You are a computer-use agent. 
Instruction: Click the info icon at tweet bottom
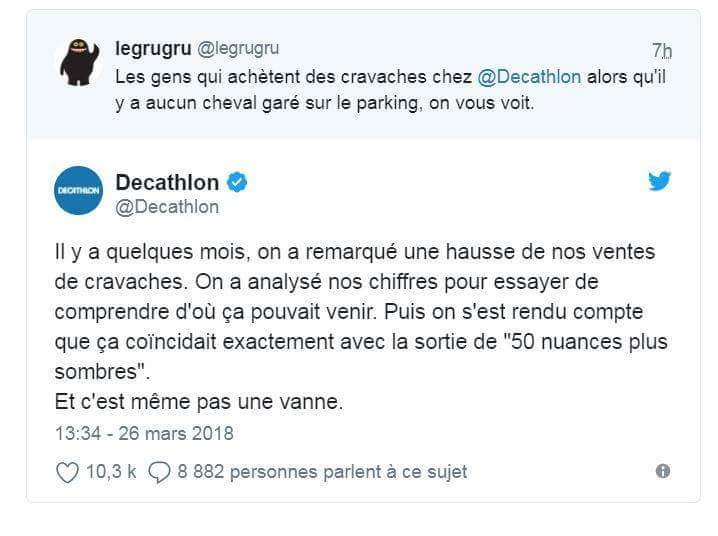click(x=662, y=471)
